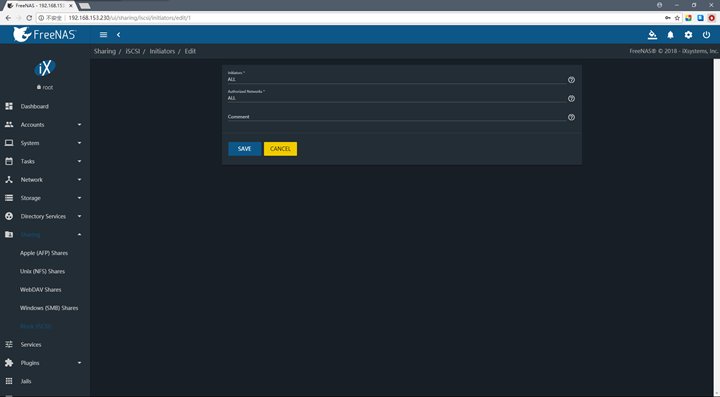
Task: Cancel editing the initiator
Action: 280,149
